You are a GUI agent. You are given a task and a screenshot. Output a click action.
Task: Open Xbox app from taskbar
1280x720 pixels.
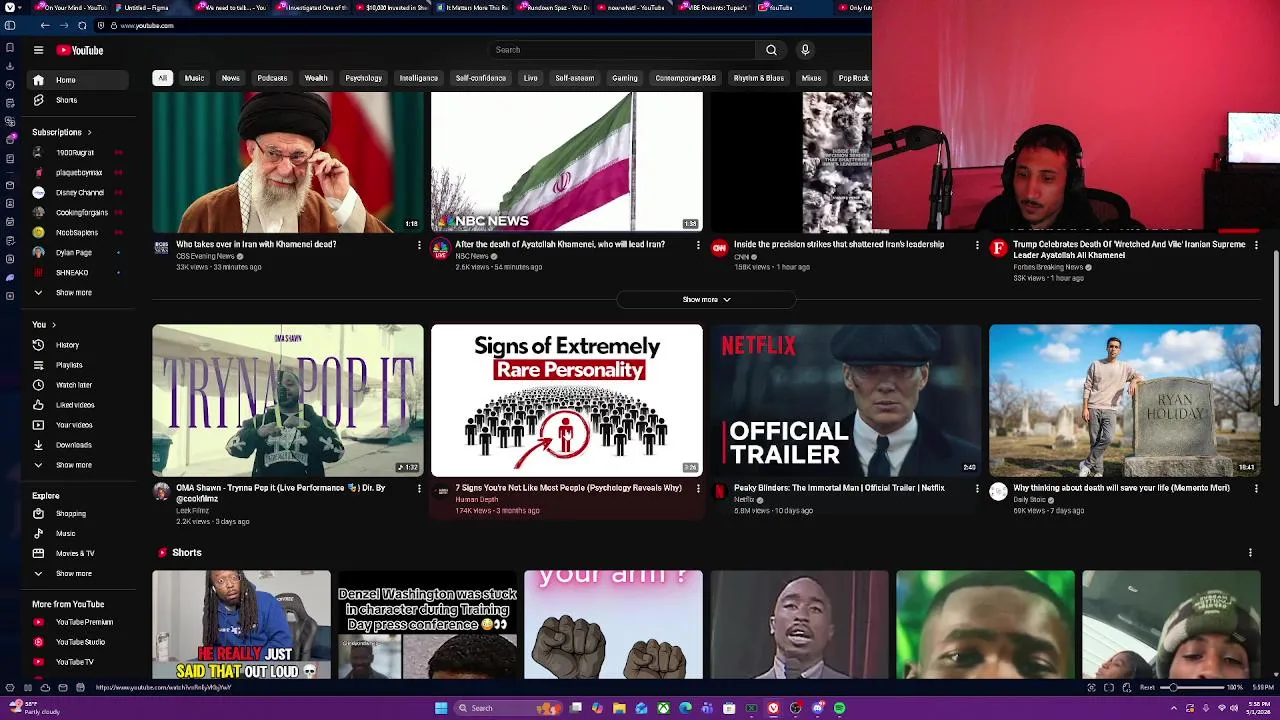click(663, 708)
